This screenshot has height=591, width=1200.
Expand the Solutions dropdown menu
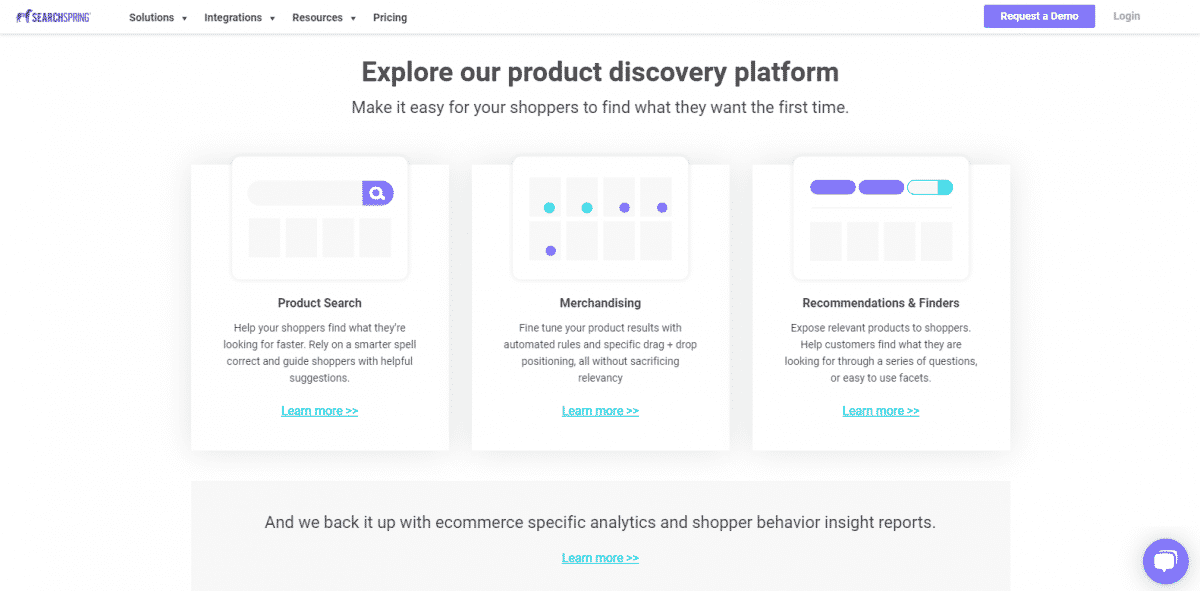click(x=158, y=17)
